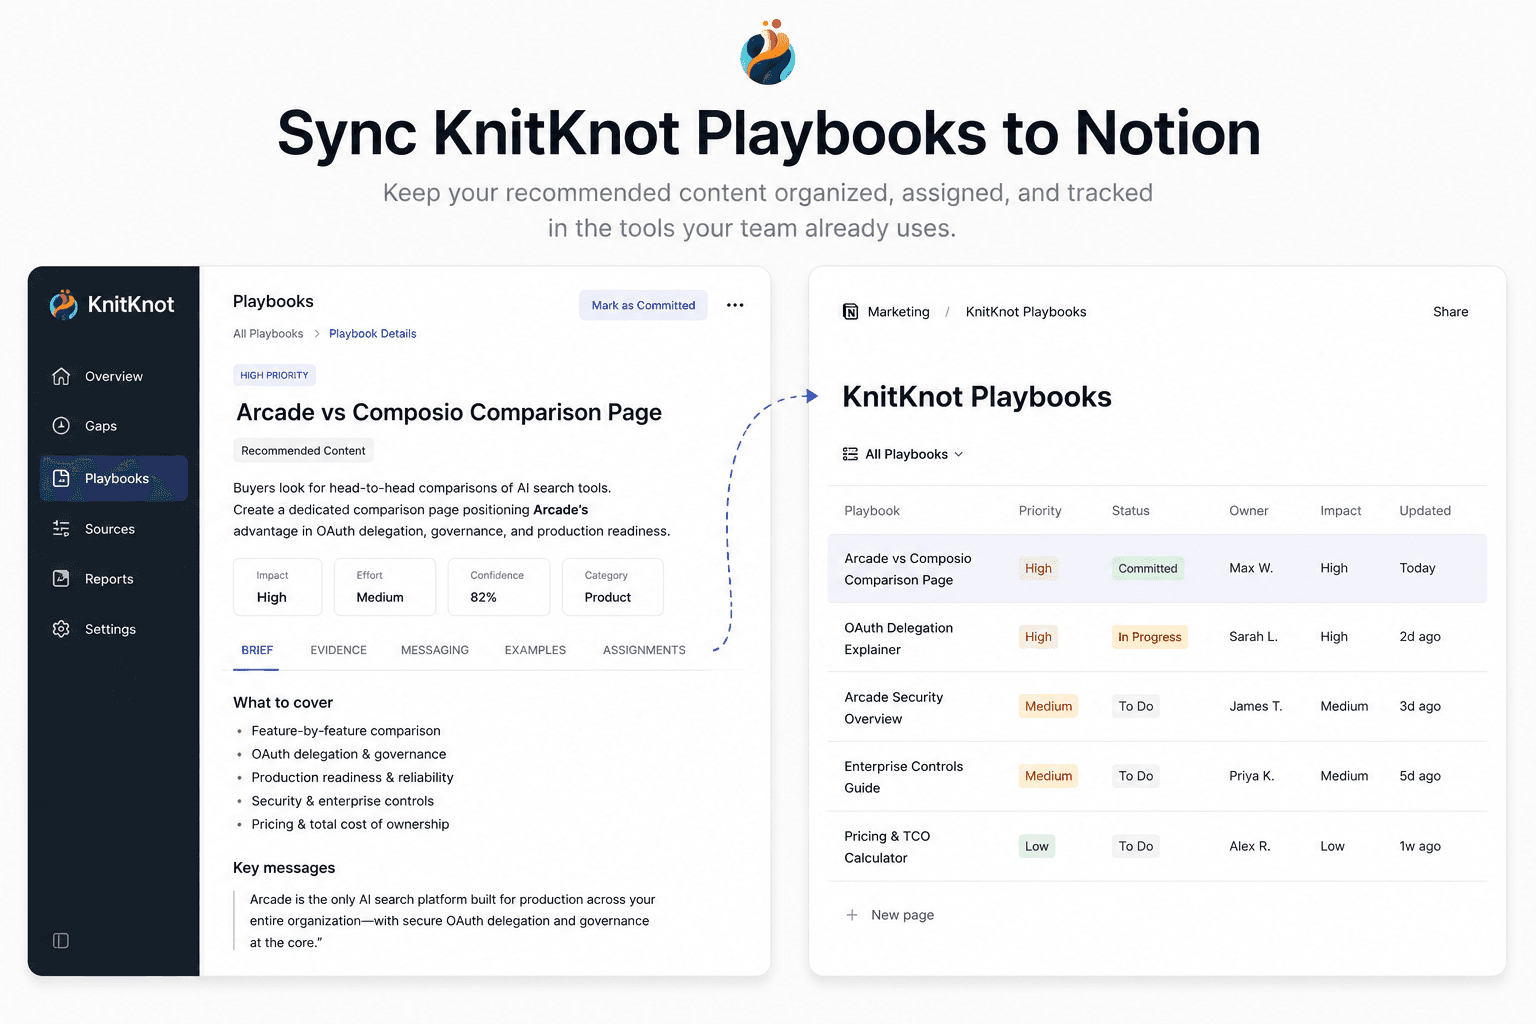
Task: Switch to the BRIEF tab
Action: click(x=257, y=650)
